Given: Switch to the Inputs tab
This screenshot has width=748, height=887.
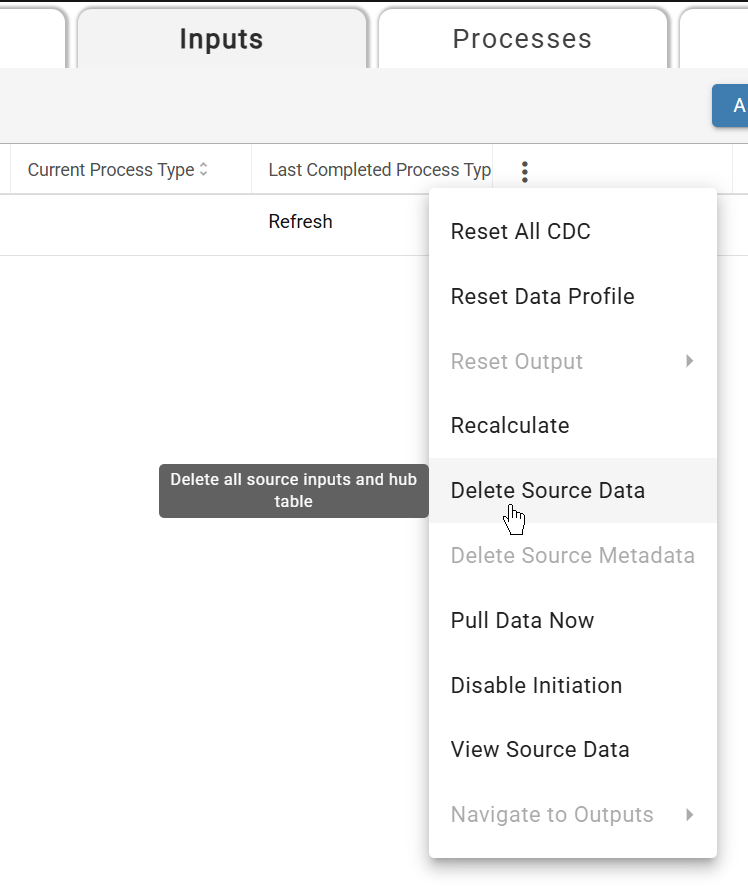Looking at the screenshot, I should click(221, 38).
